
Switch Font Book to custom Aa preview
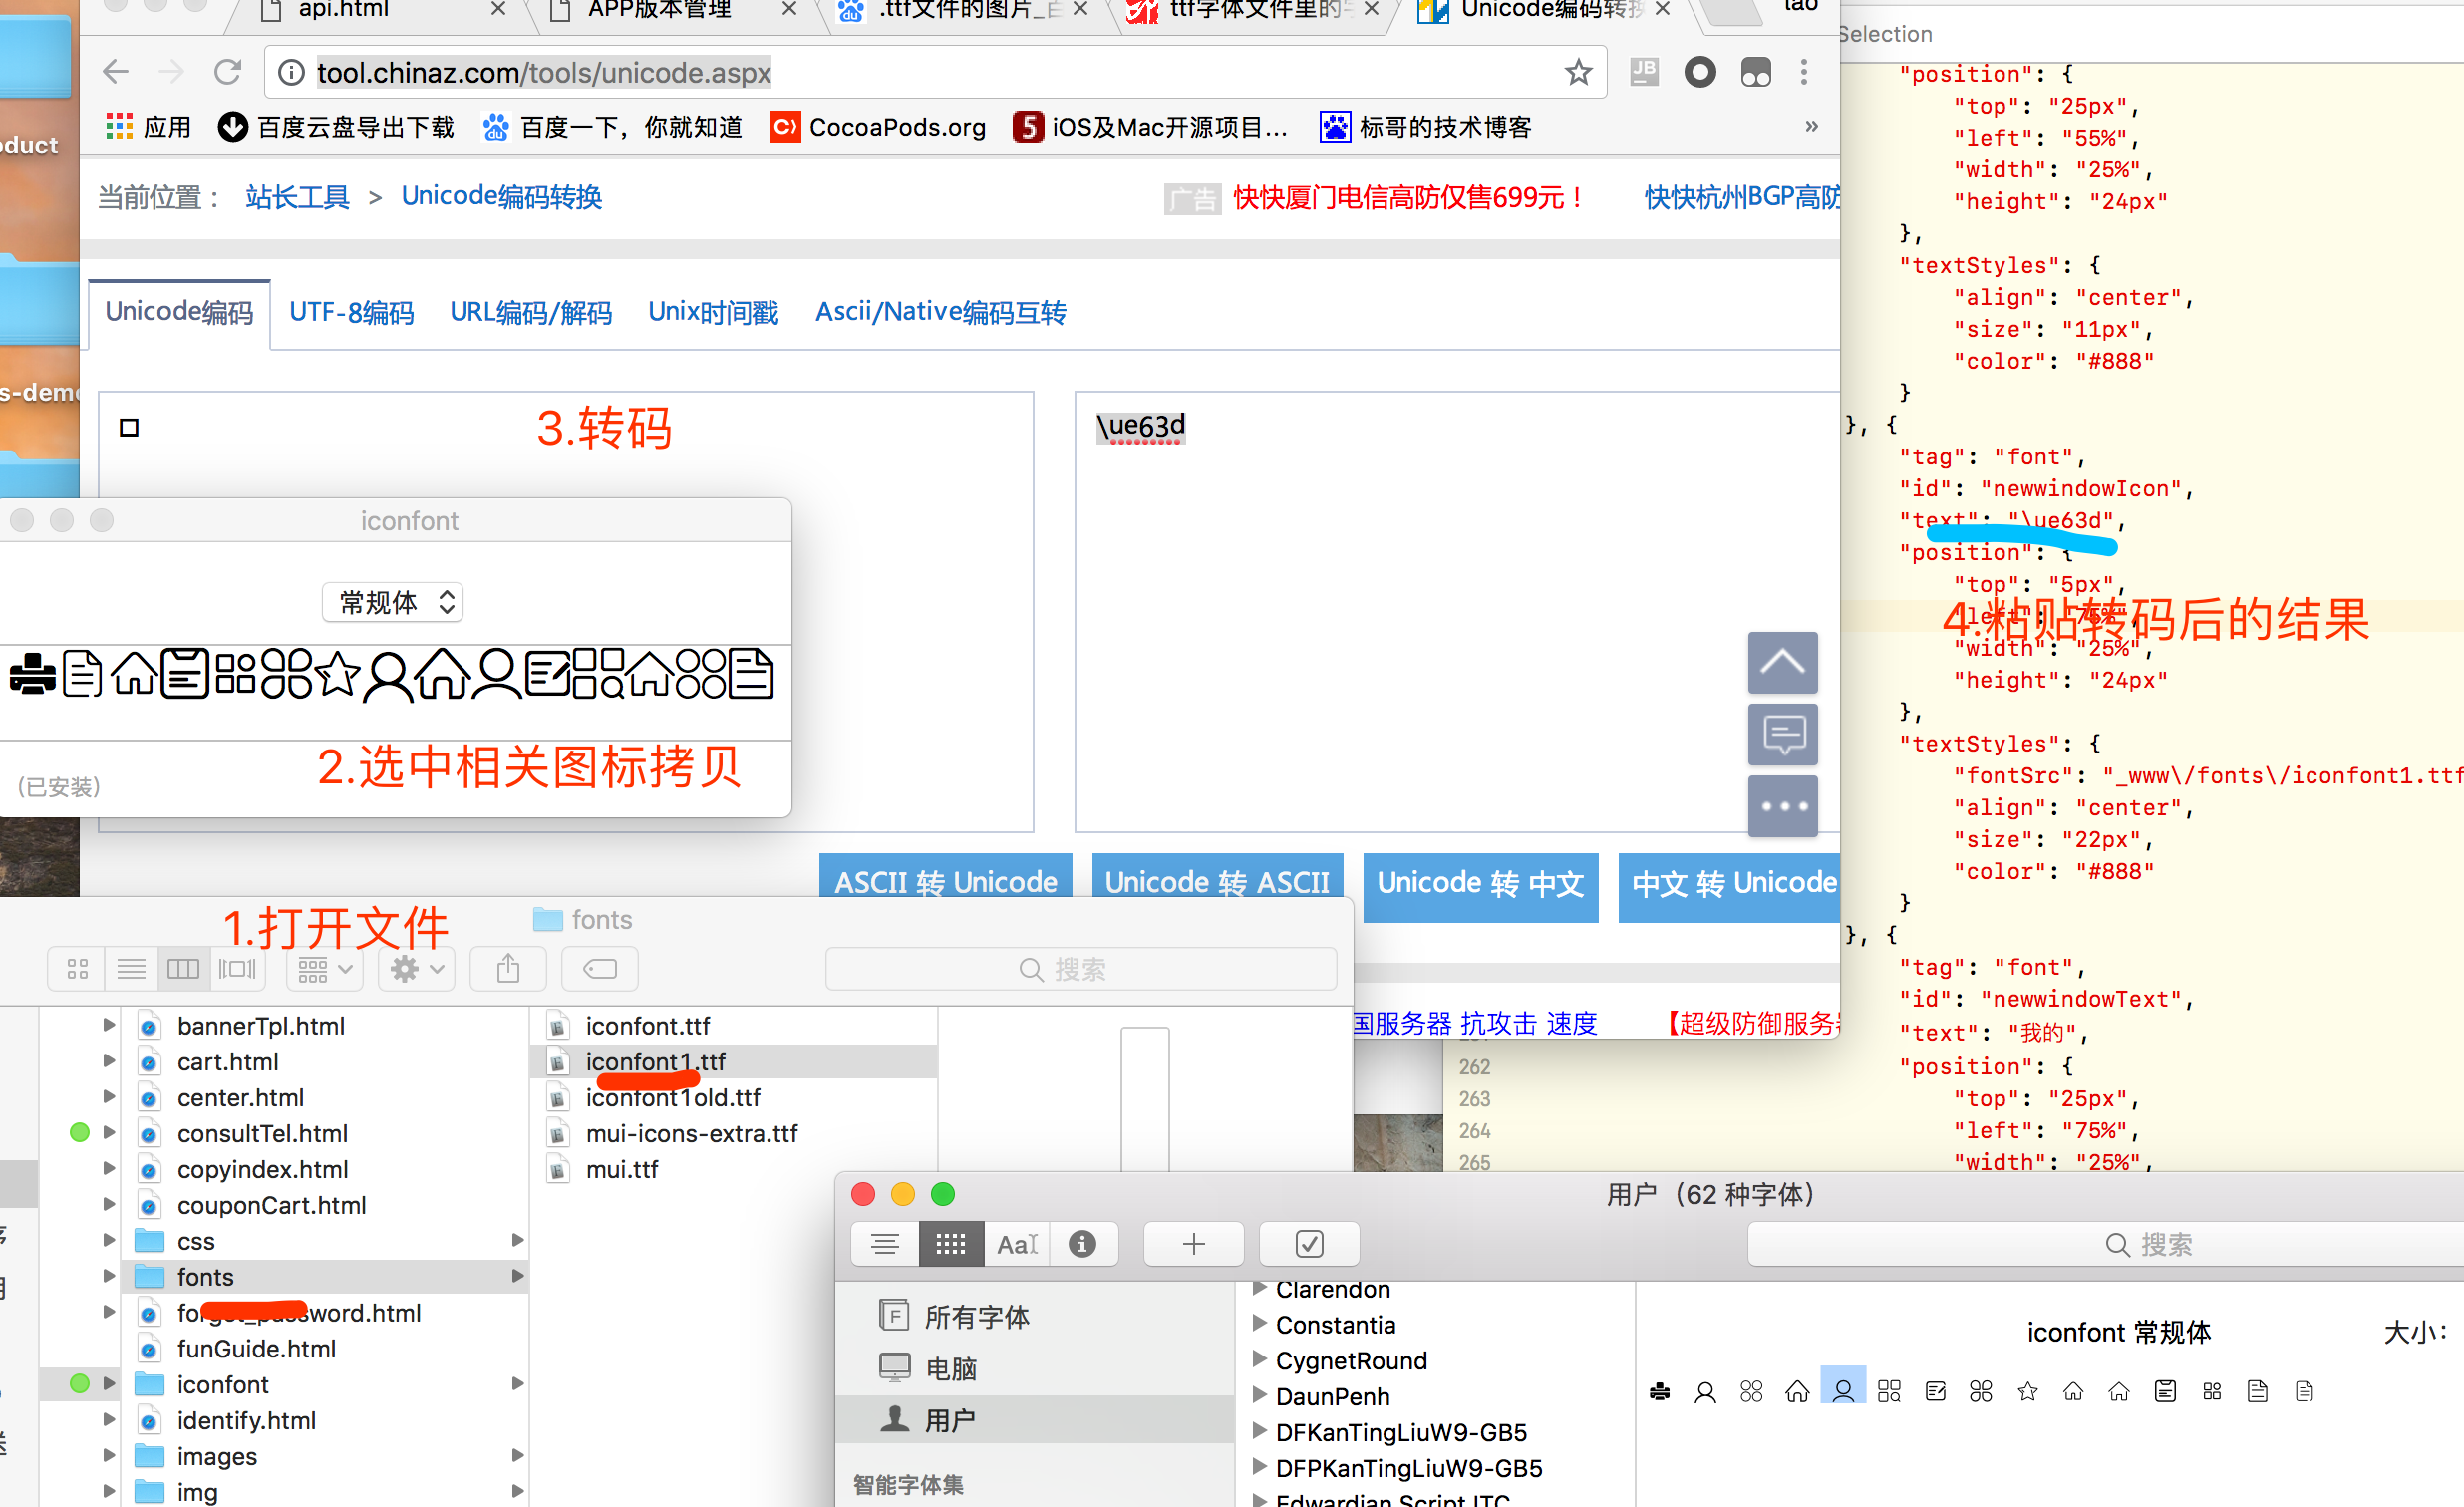pos(1017,1244)
